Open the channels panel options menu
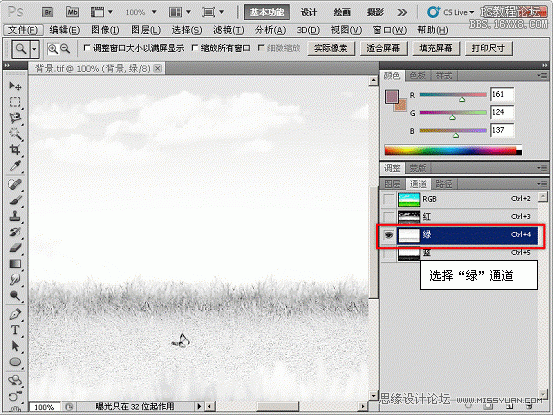553x415 pixels. [542, 183]
